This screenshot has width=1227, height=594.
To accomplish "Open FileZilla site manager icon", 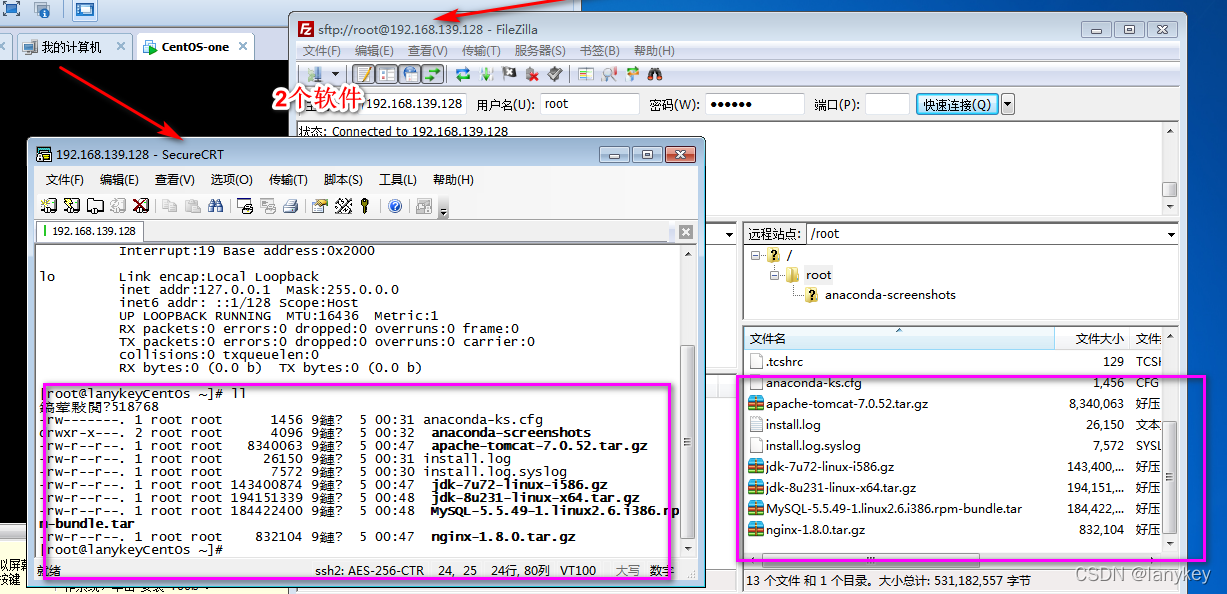I will pos(314,74).
